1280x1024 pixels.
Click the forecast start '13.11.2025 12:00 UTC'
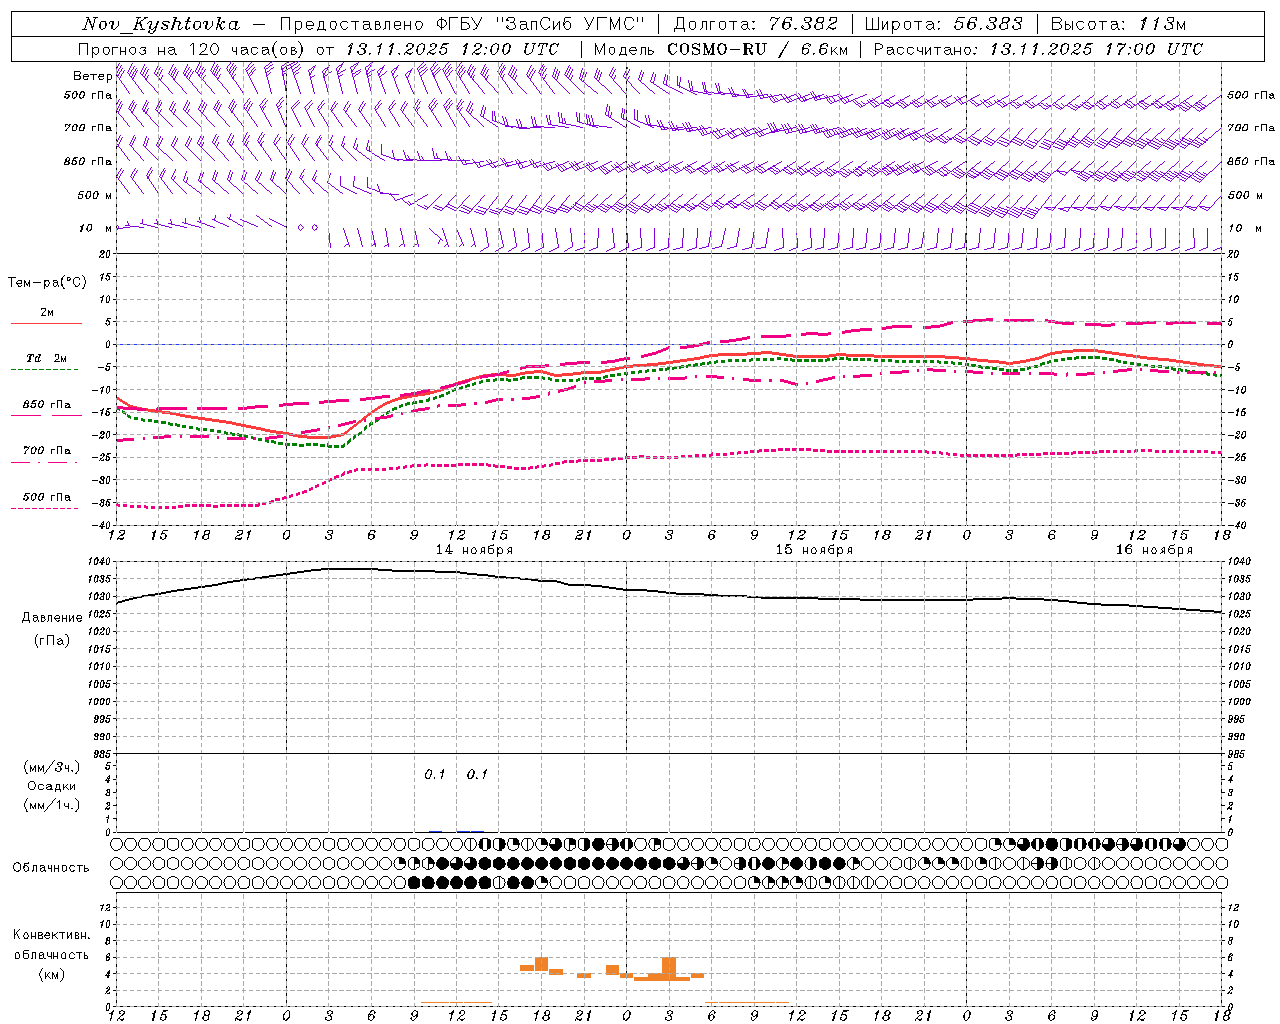tap(452, 49)
